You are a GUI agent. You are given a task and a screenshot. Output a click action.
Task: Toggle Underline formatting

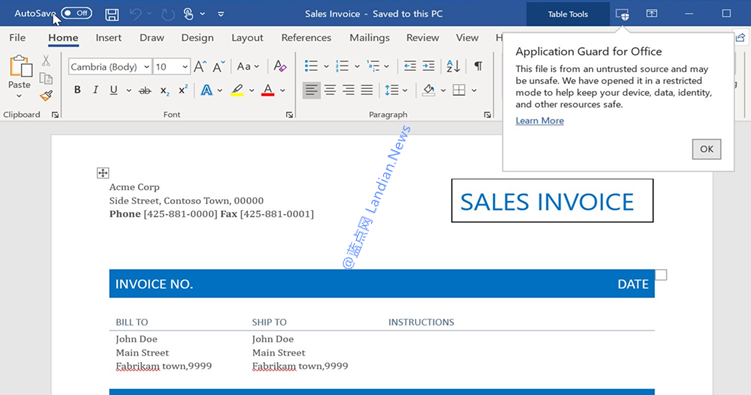pyautogui.click(x=114, y=90)
